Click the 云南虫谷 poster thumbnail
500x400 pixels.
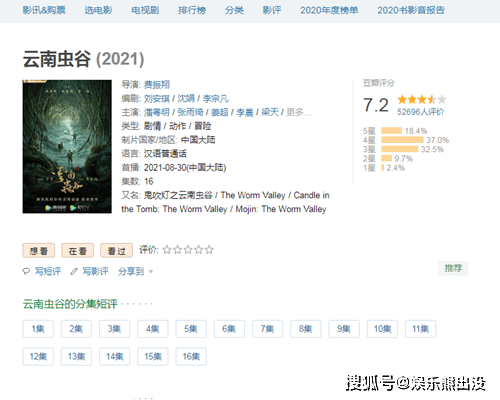click(67, 146)
